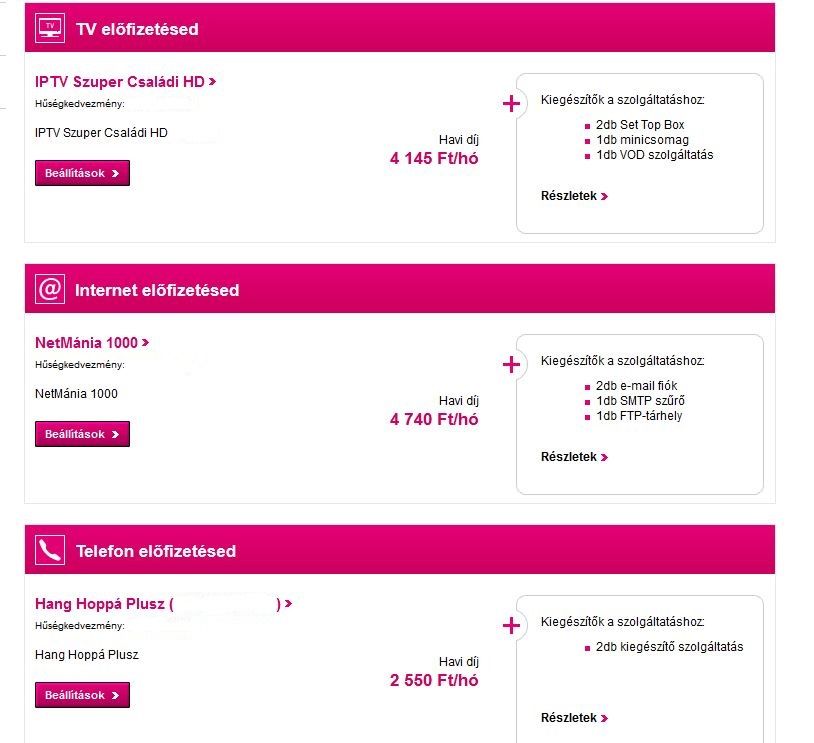The width and height of the screenshot is (814, 743).
Task: Click the Internet előfizetésed section header
Action: [x=157, y=290]
